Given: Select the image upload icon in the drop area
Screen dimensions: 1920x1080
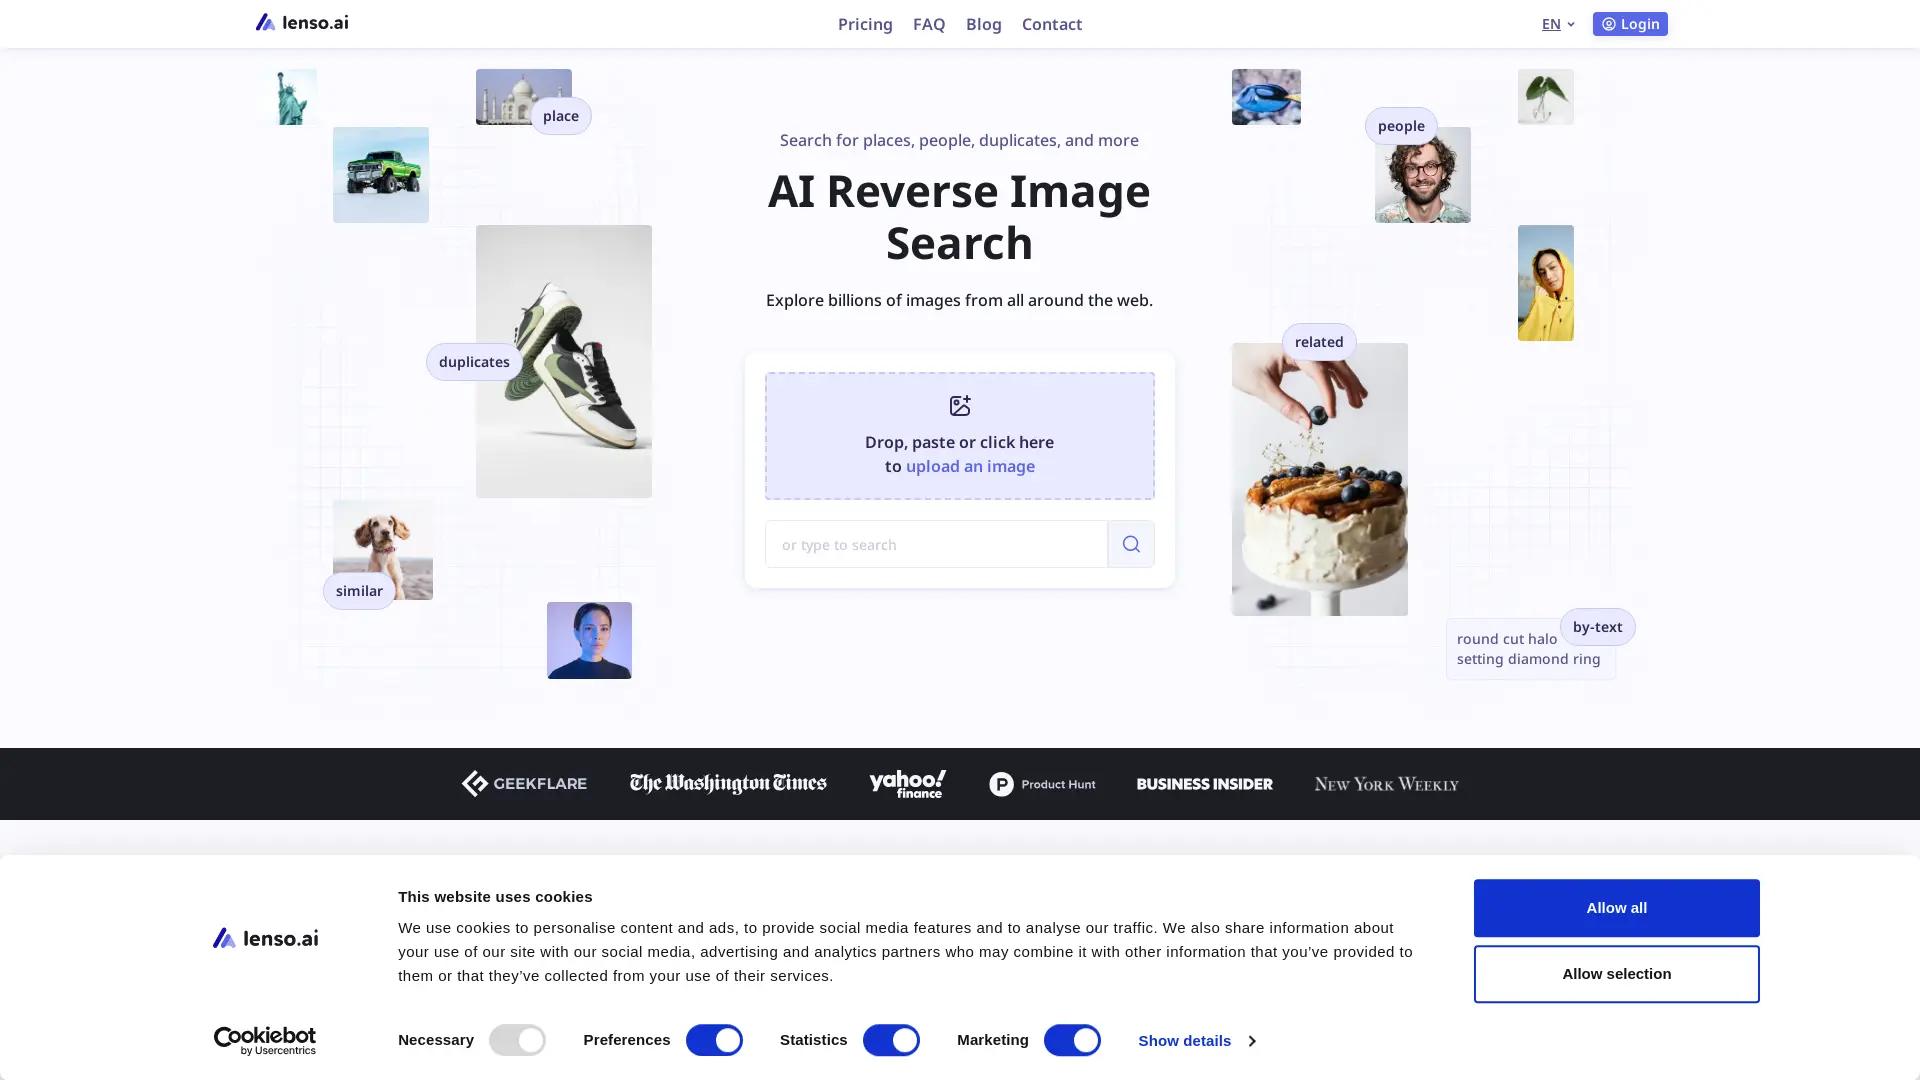Looking at the screenshot, I should (959, 405).
